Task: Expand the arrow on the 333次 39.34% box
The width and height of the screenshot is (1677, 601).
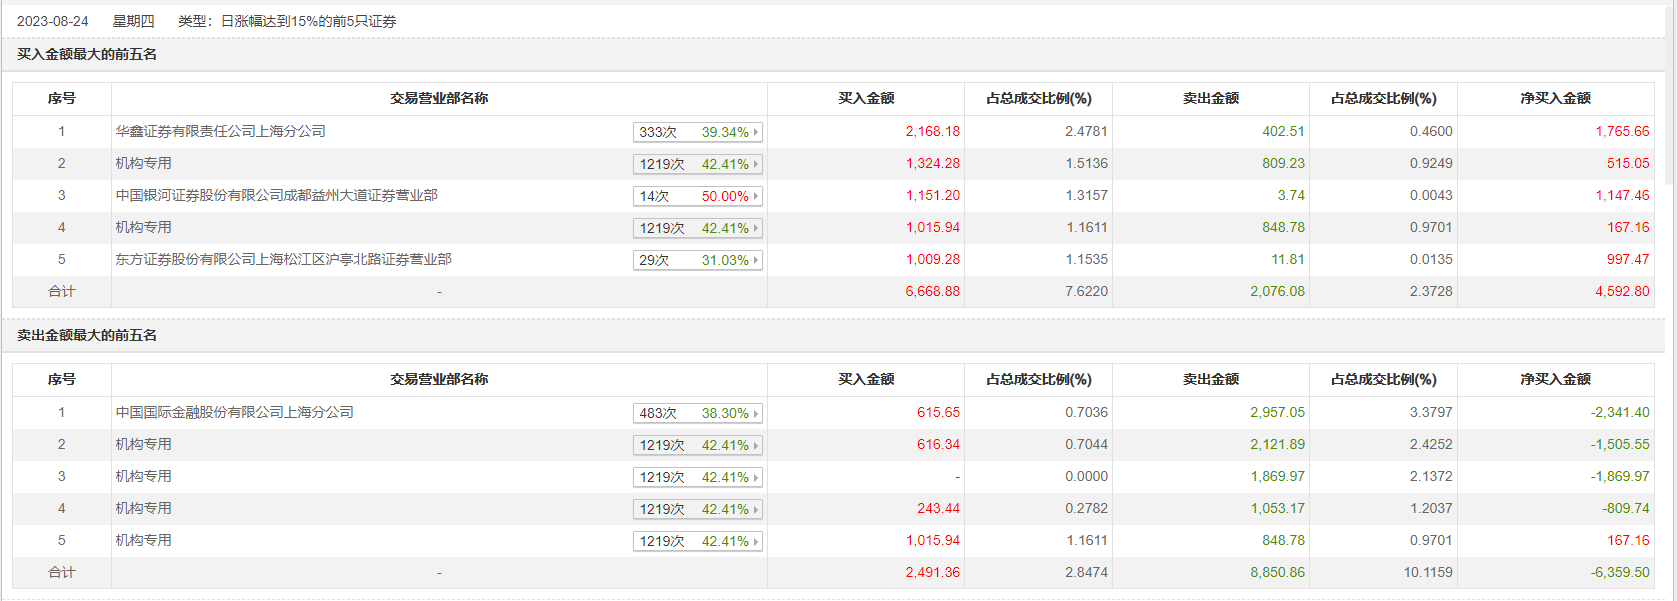Action: pyautogui.click(x=756, y=132)
